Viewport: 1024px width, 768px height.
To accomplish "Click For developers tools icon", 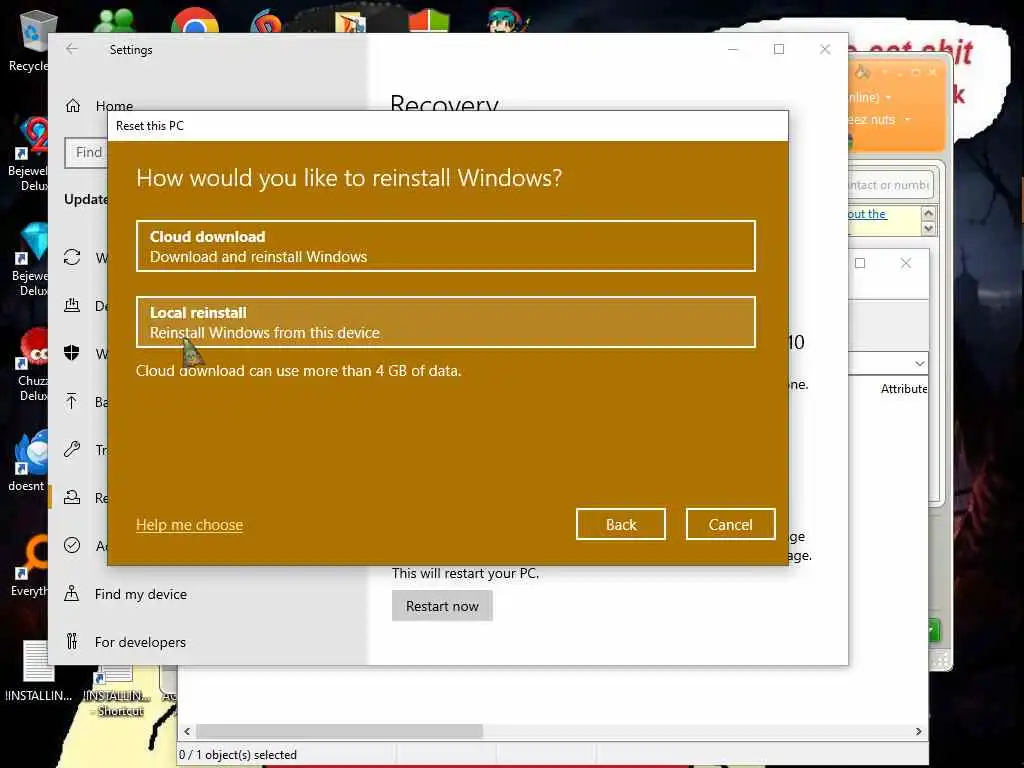I will [x=72, y=642].
